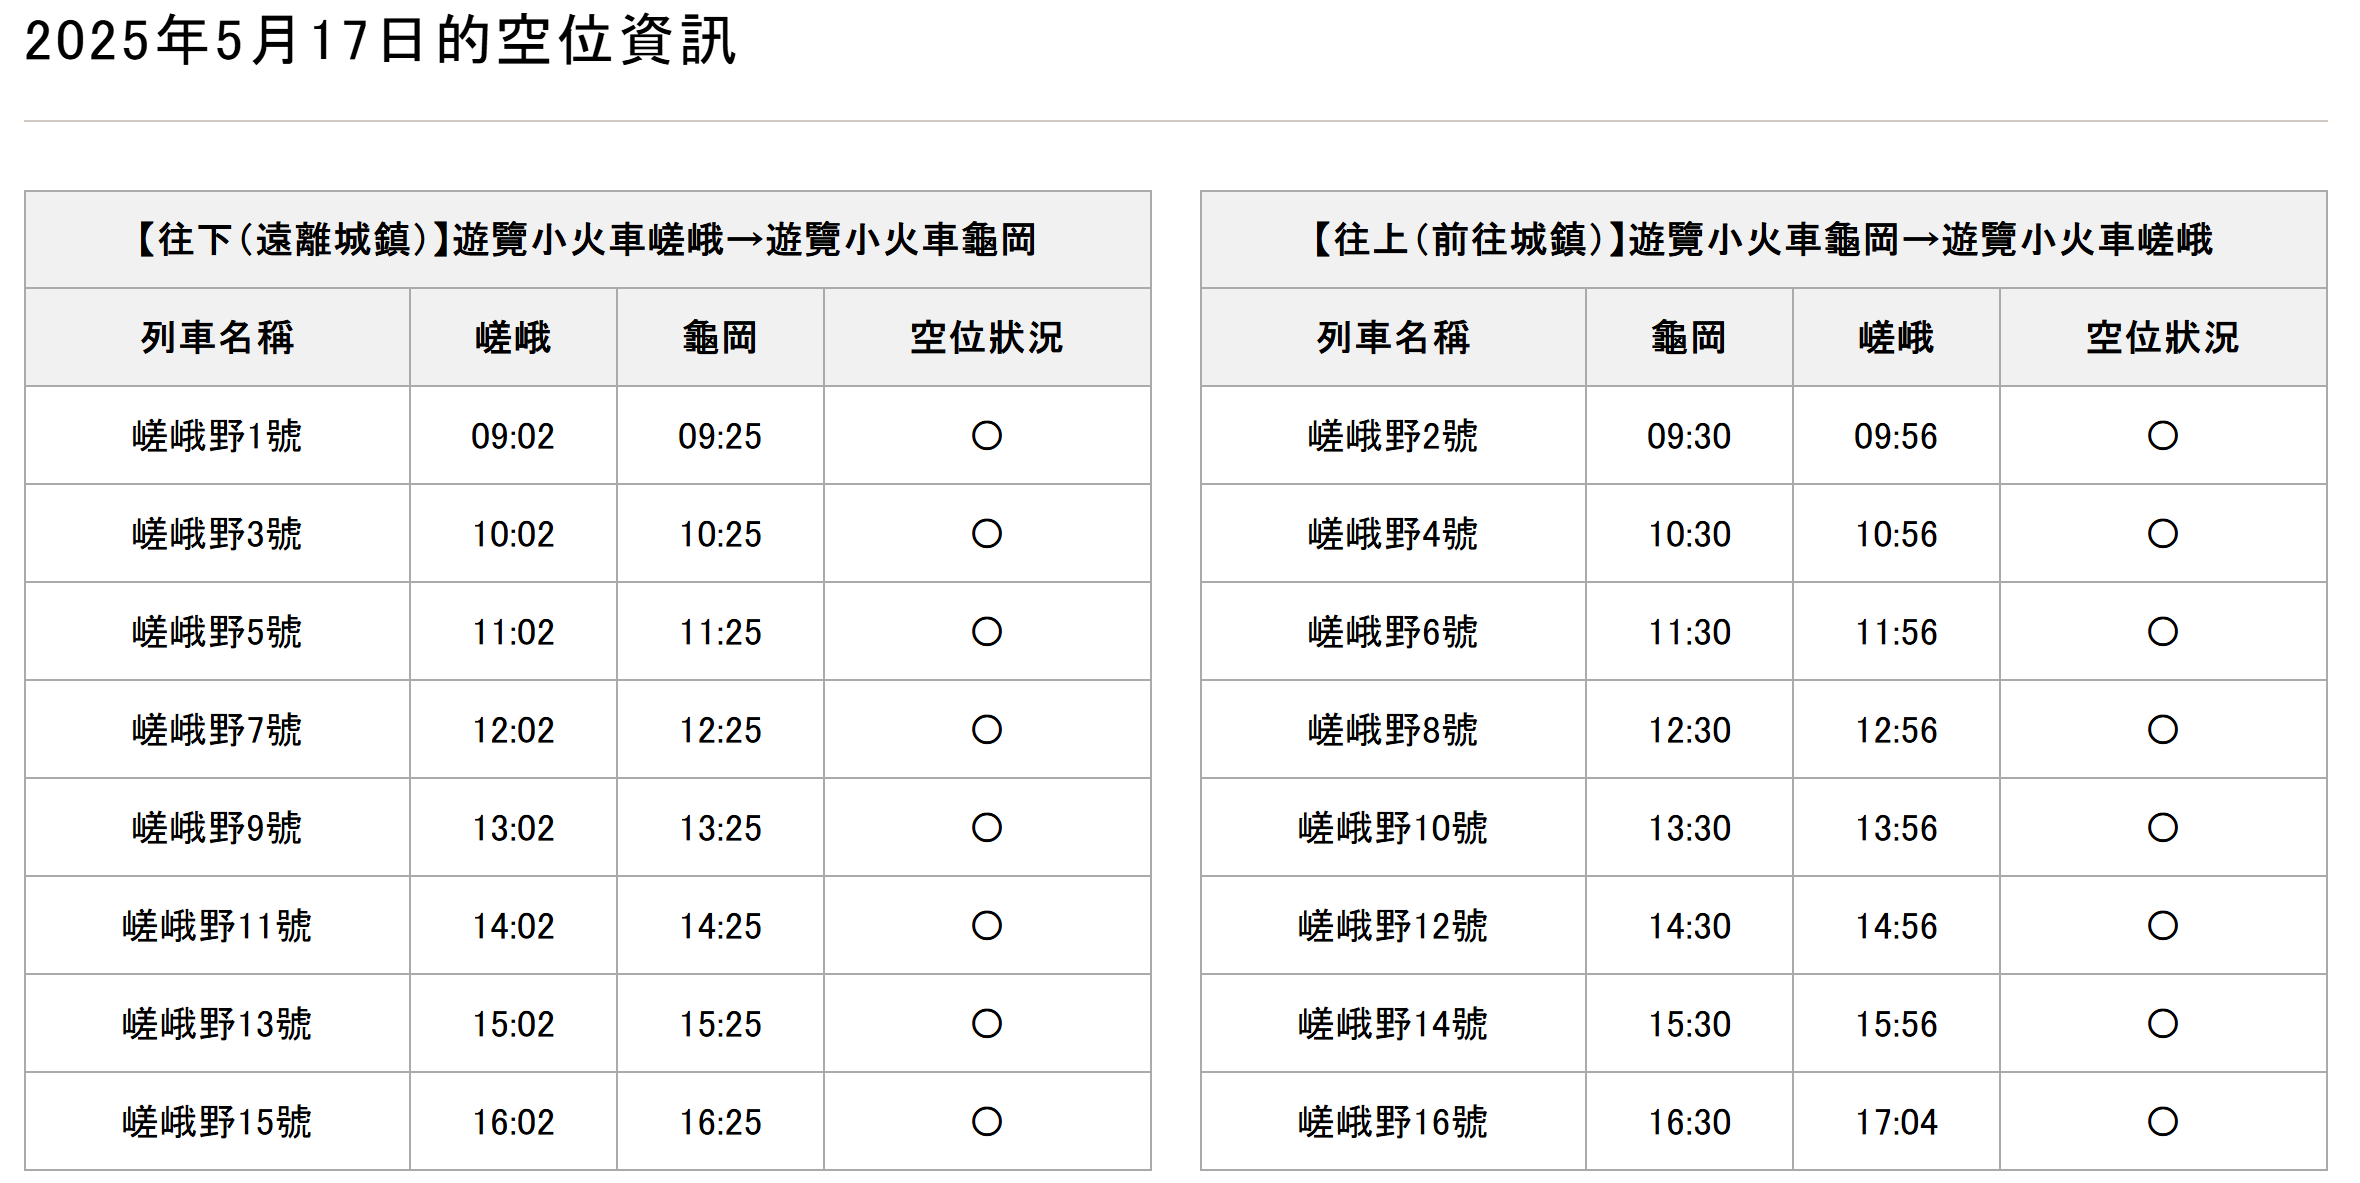The image size is (2360, 1183).
Task: Choose the availability circle for 嵯峨野11號
Action: (986, 926)
